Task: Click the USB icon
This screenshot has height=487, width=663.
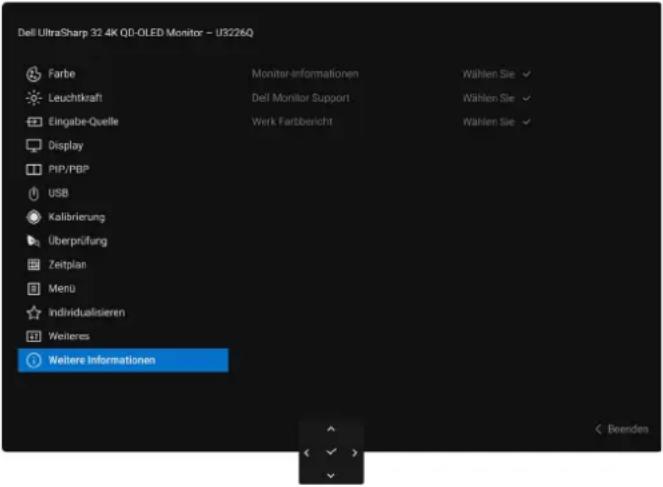Action: (x=33, y=194)
